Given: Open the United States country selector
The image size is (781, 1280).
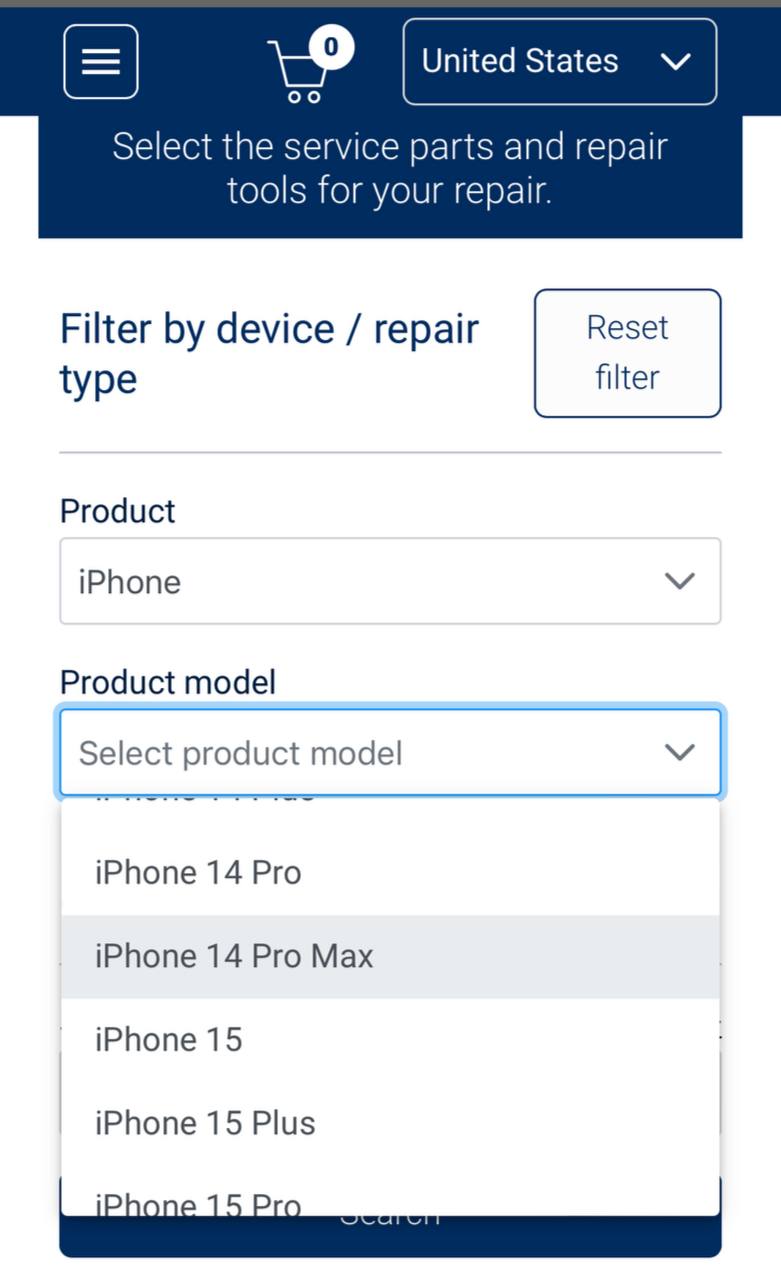Looking at the screenshot, I should click(x=560, y=62).
